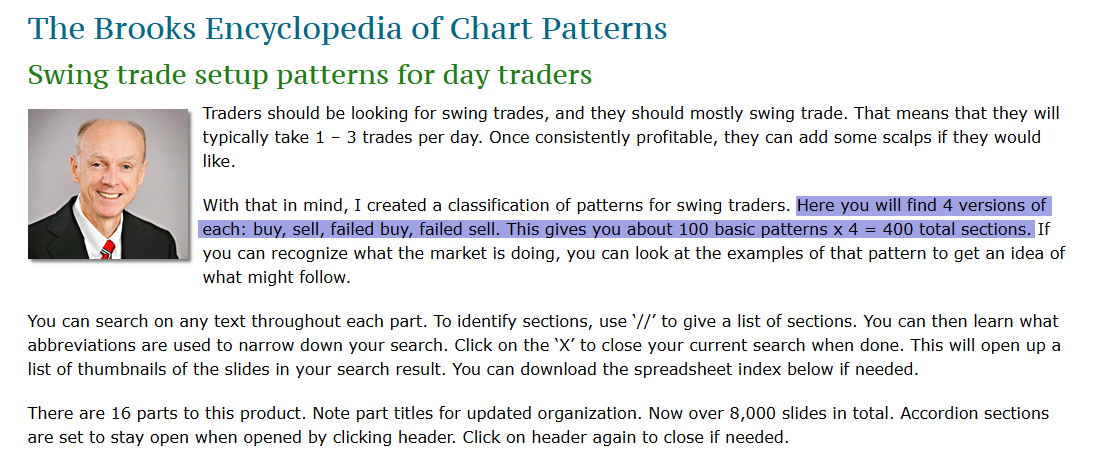
Task: Click the Brooks Encyclopedia of Chart Patterns title
Action: click(347, 27)
